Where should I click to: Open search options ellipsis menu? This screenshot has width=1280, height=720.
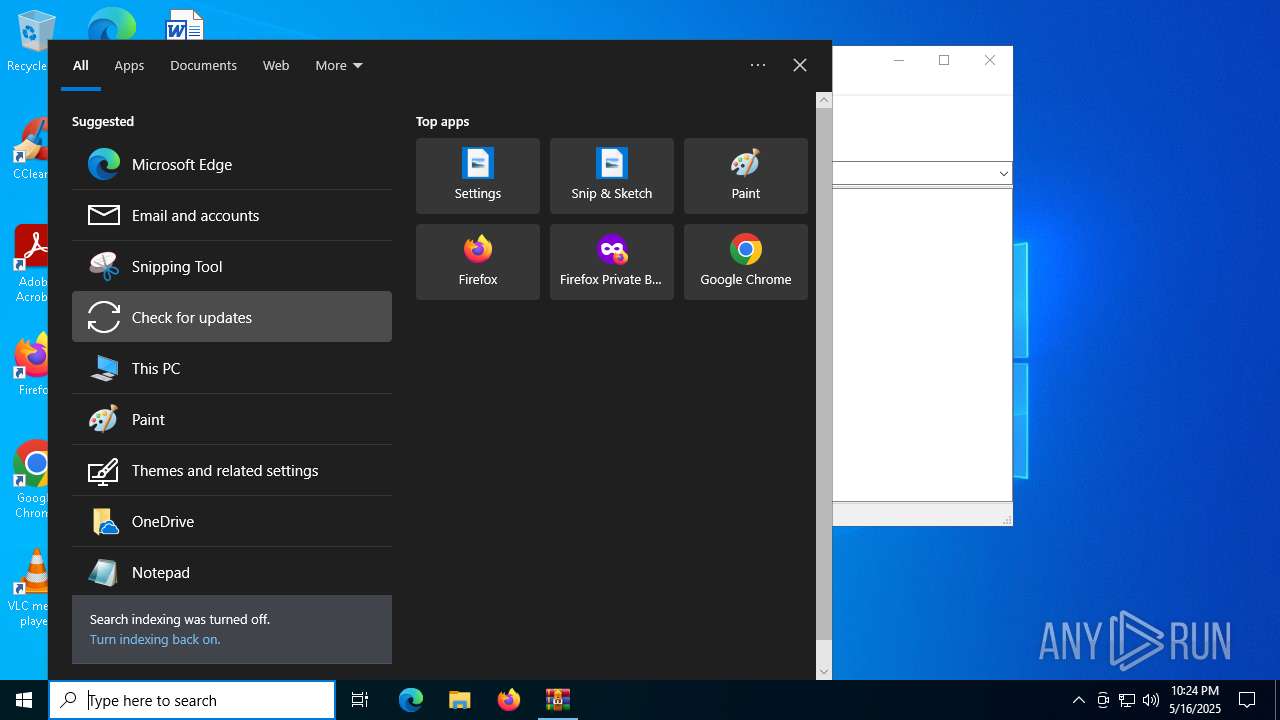[x=758, y=65]
